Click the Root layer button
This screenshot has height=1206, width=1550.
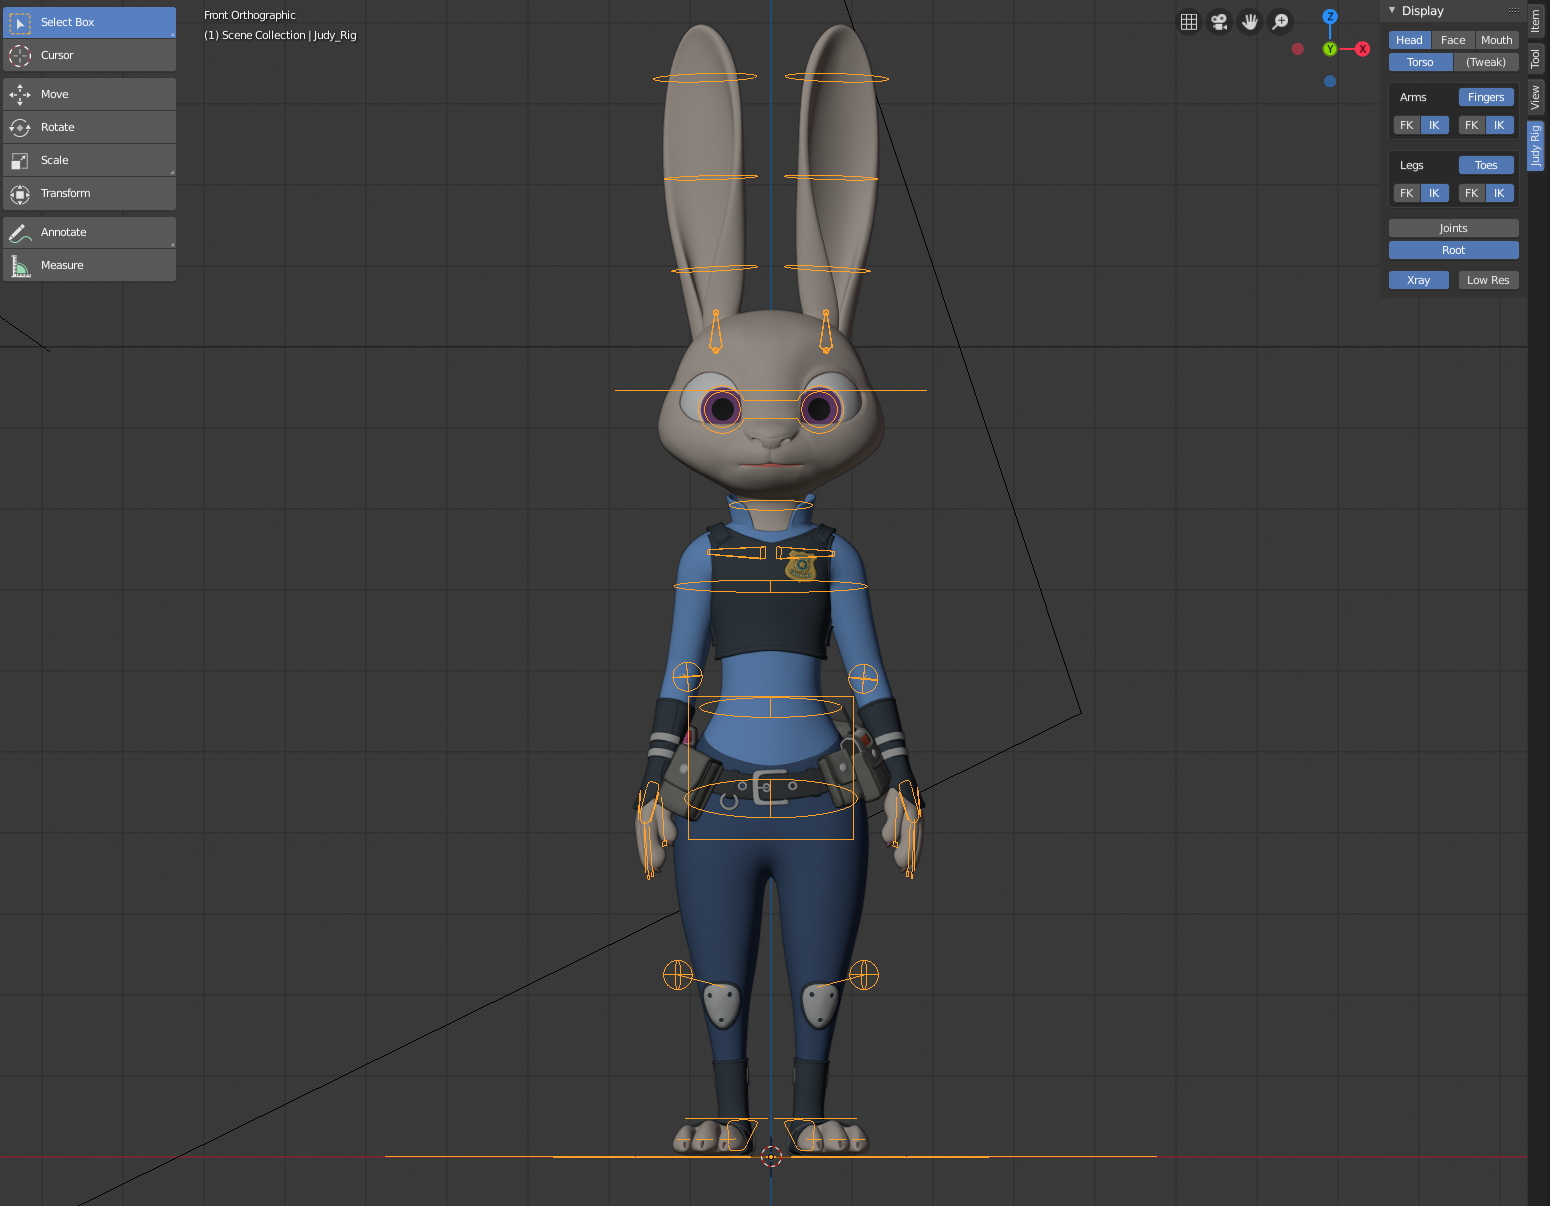pos(1453,250)
